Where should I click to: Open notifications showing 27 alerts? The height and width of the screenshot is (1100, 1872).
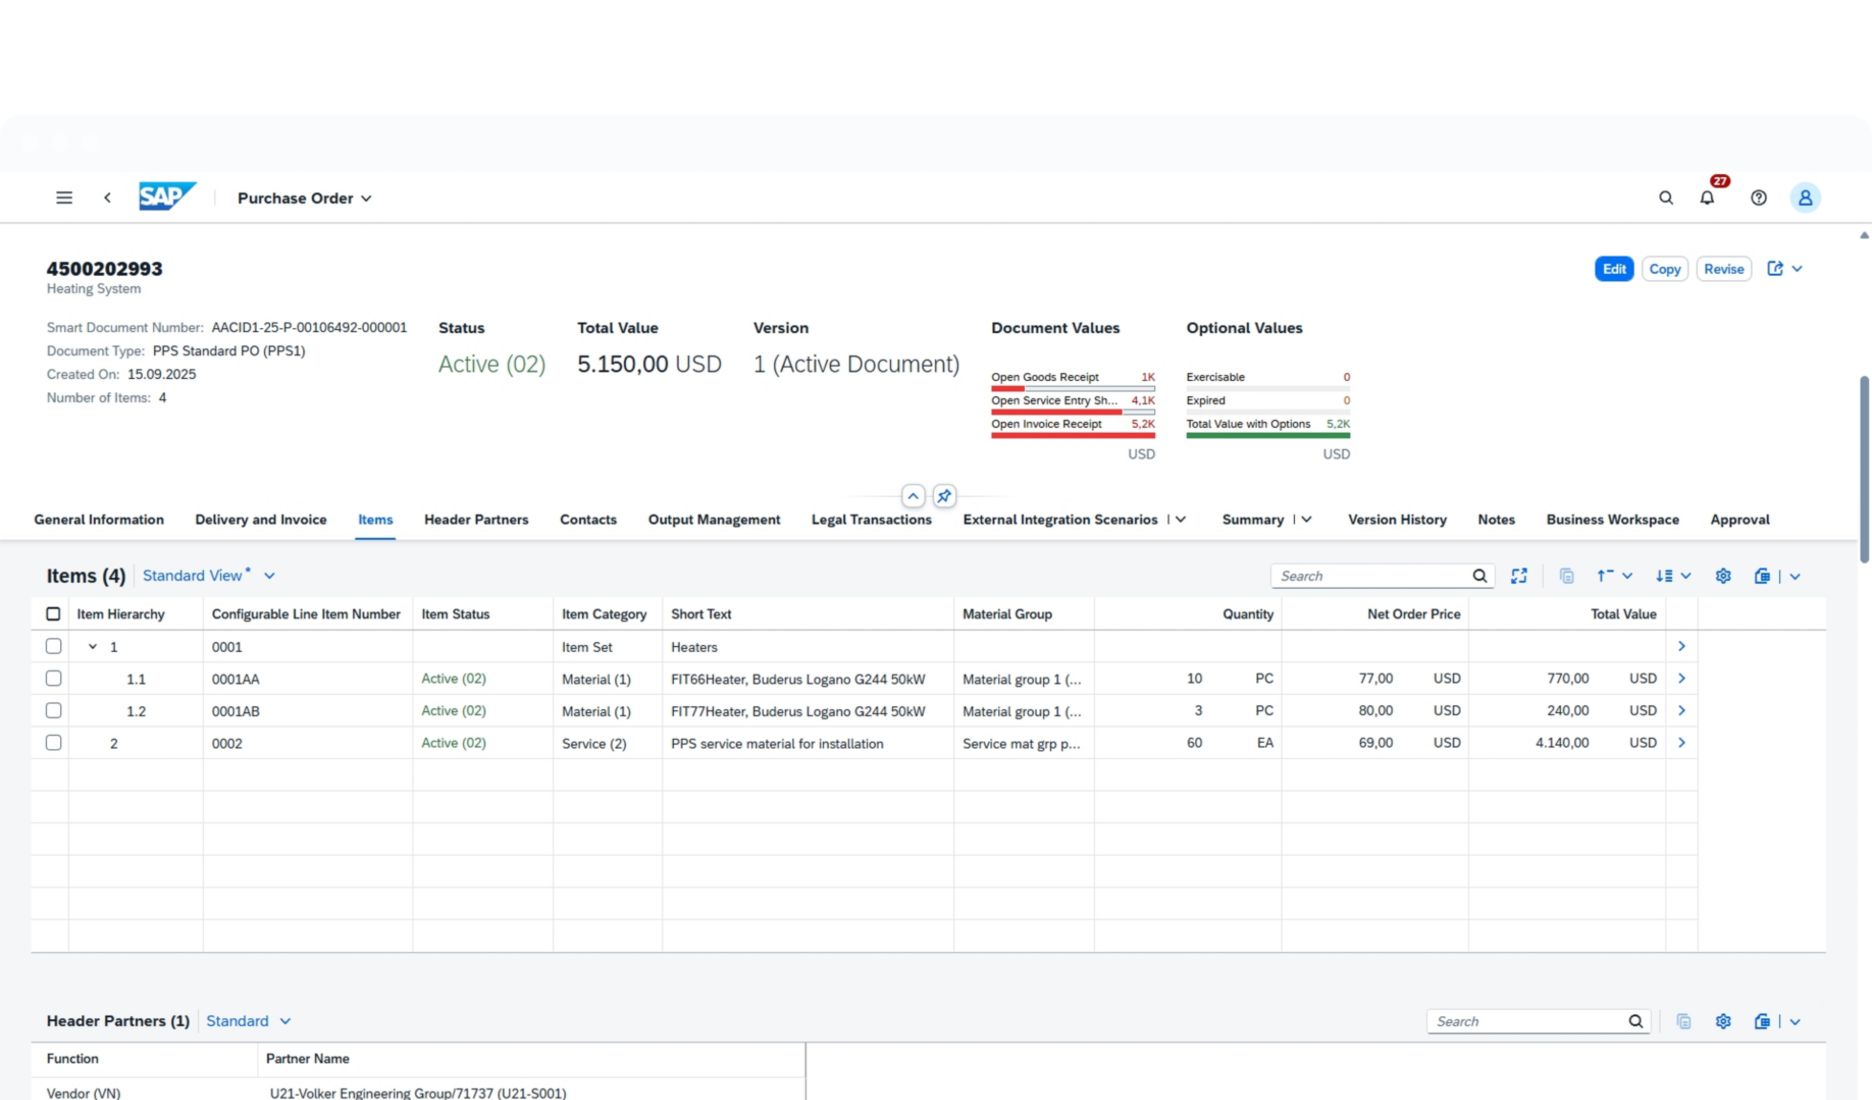(1707, 197)
